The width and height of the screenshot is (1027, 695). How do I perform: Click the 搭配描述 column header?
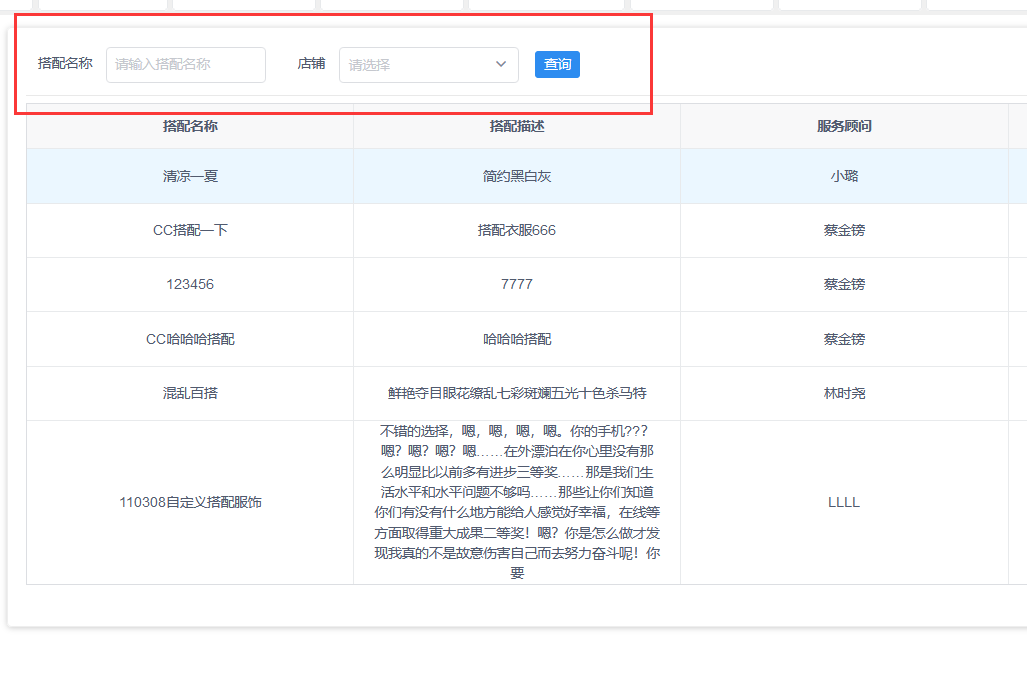click(x=517, y=127)
